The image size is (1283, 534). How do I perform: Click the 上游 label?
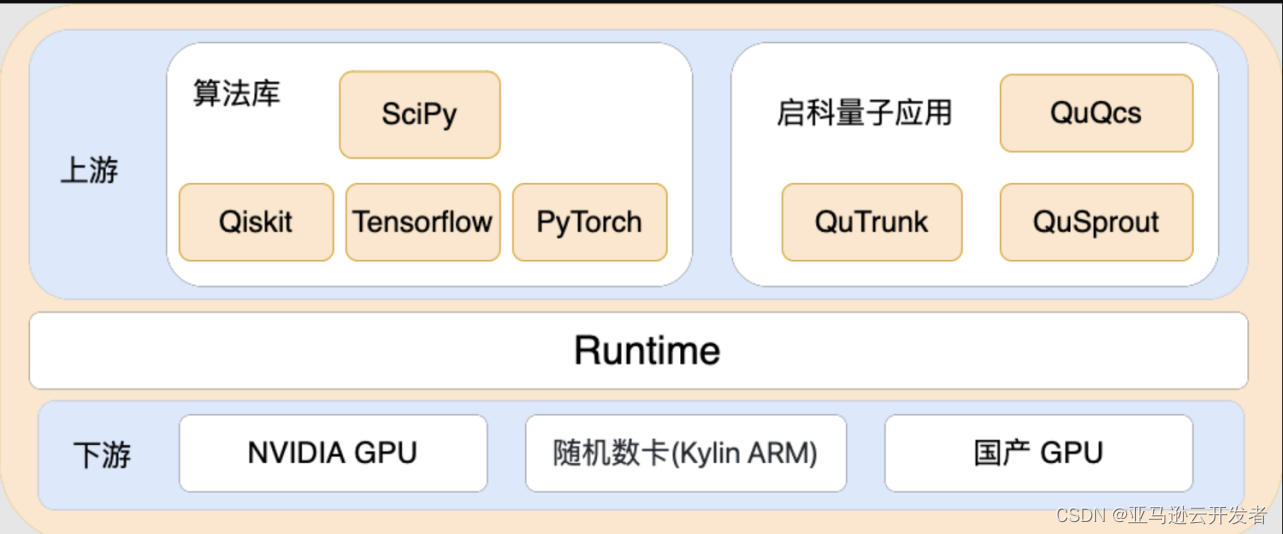(x=89, y=171)
